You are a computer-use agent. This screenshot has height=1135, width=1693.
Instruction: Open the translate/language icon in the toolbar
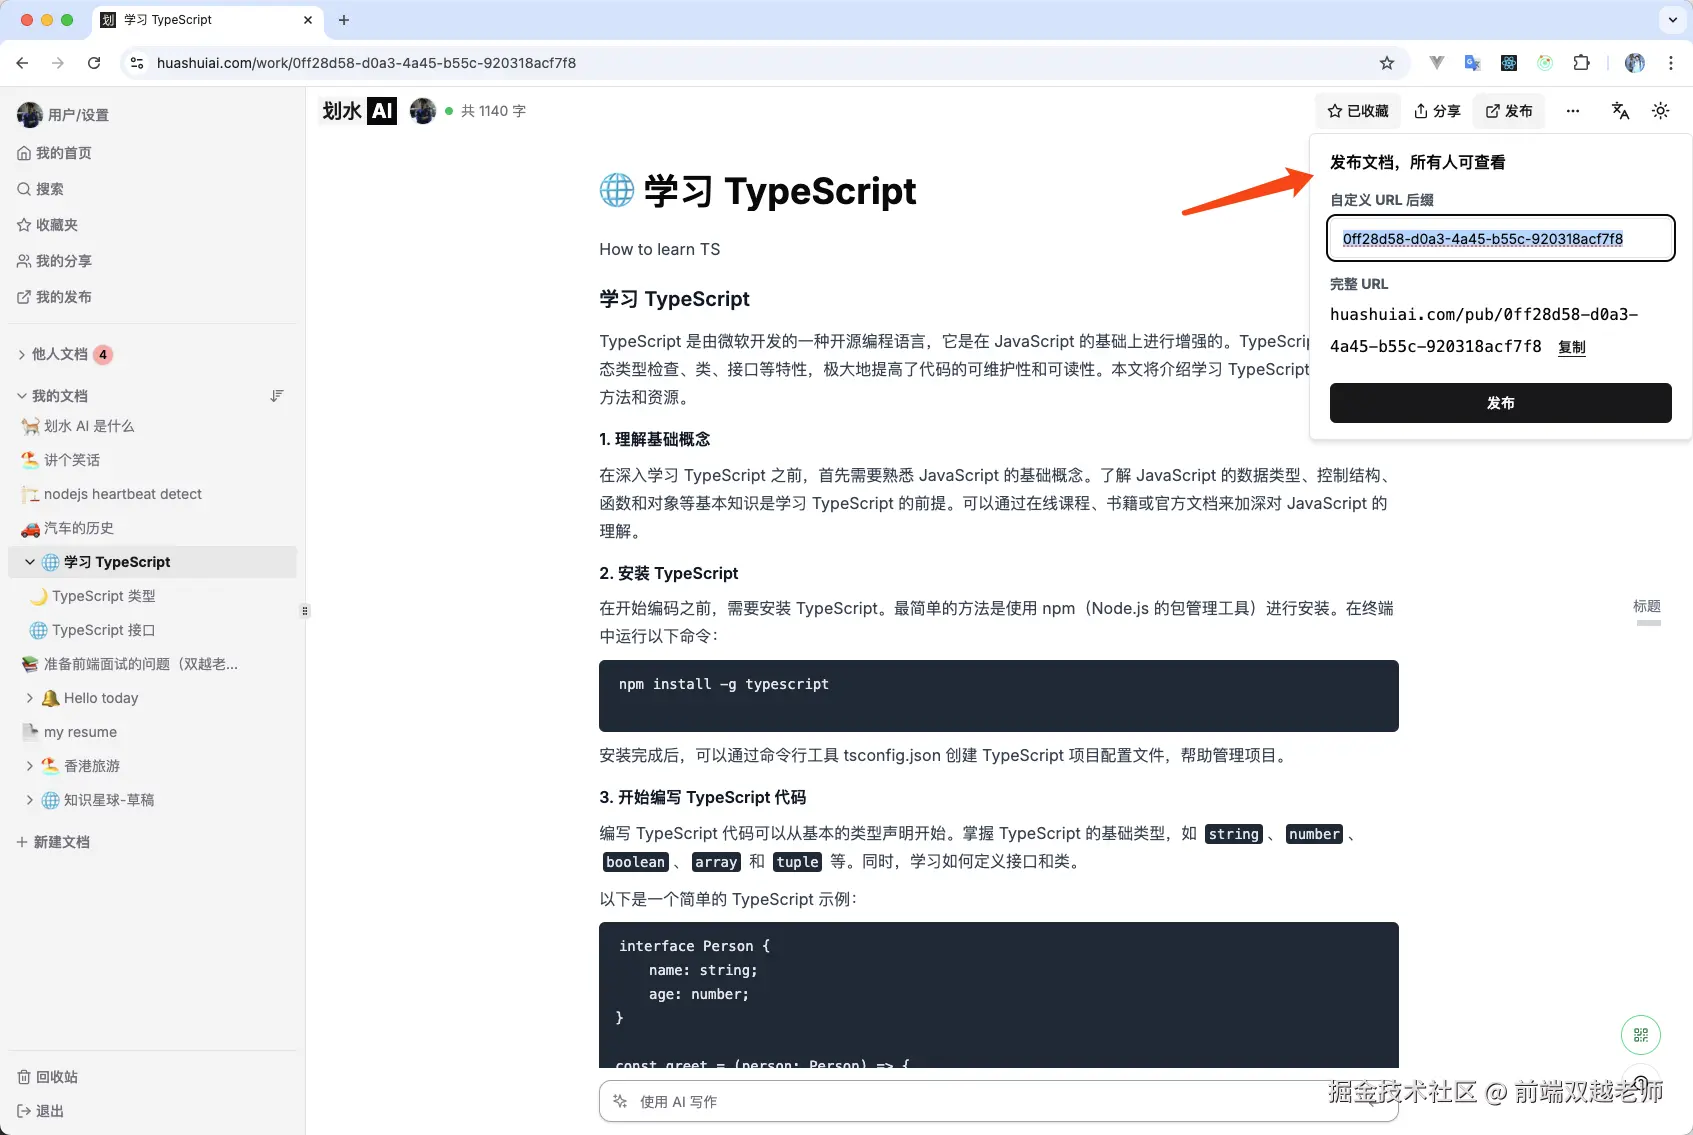[1620, 111]
